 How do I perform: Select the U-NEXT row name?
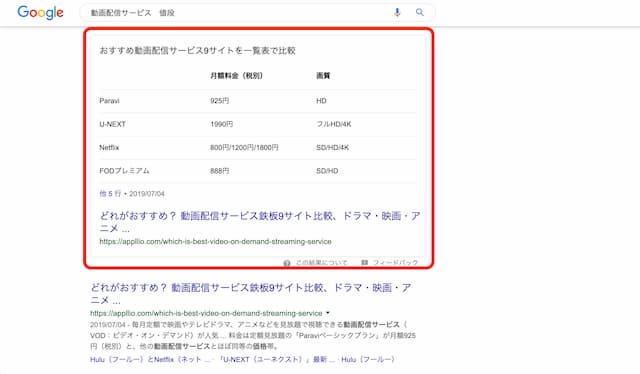(112, 124)
